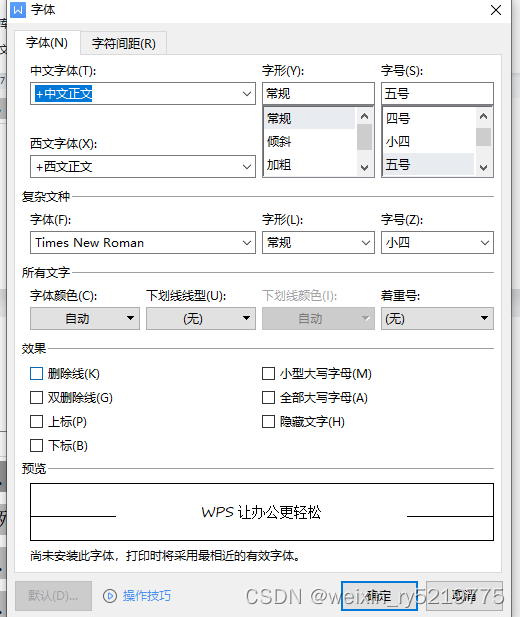Cancel the dialog with 取消 button

[x=464, y=596]
